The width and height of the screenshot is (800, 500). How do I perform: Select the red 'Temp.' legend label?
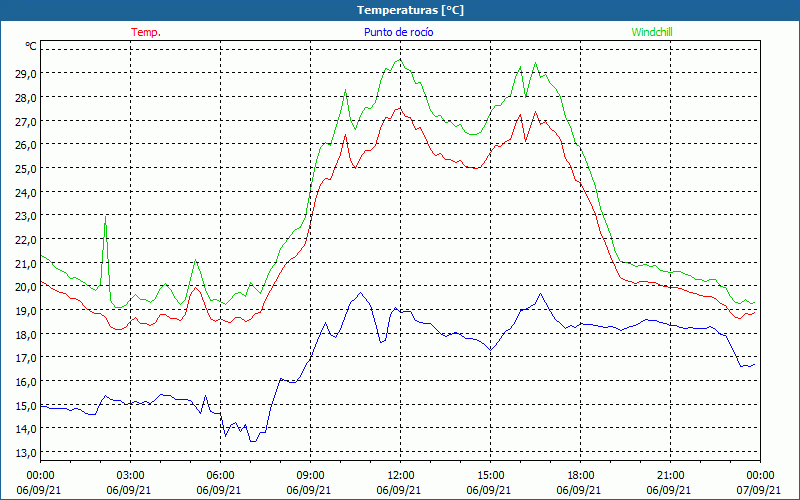(146, 32)
